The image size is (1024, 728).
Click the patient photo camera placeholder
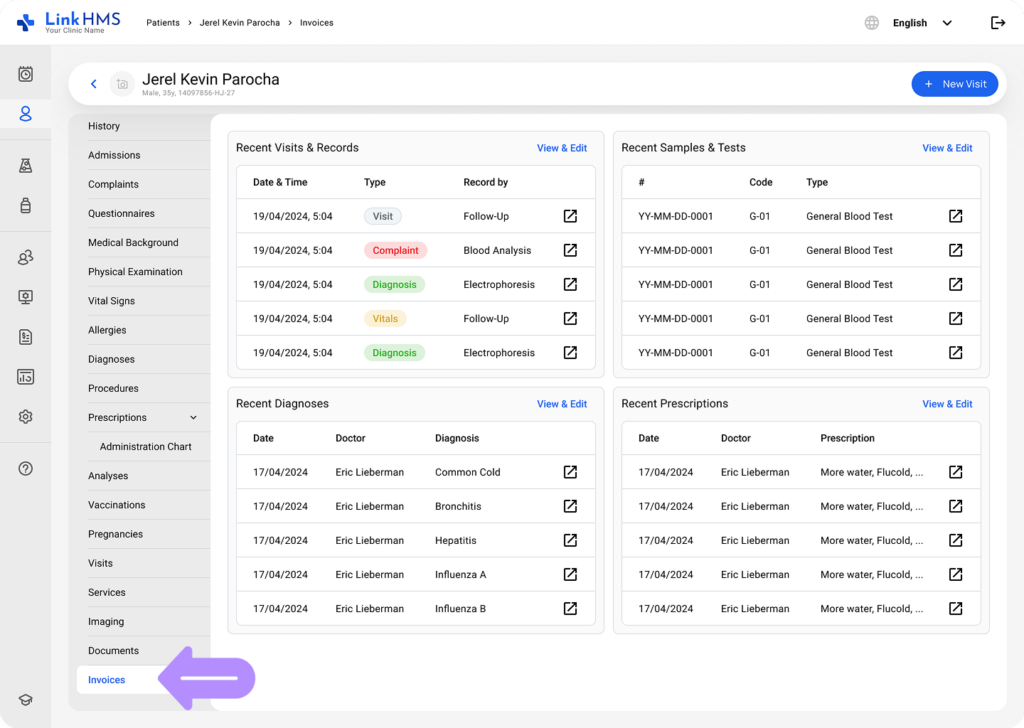pyautogui.click(x=122, y=84)
